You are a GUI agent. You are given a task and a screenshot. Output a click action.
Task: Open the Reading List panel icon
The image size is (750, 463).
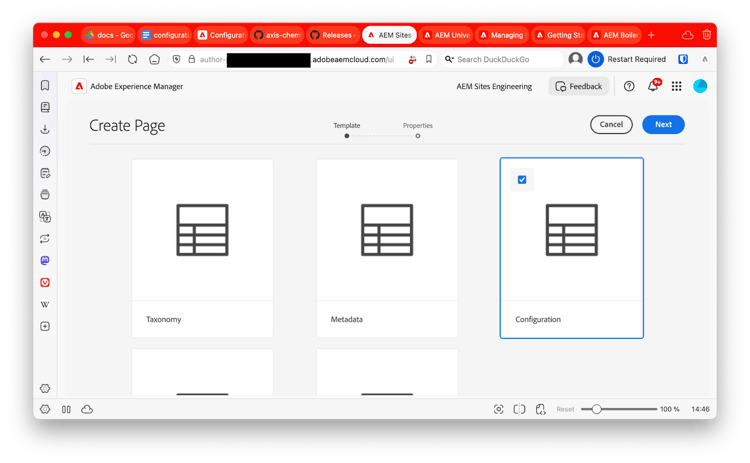(x=45, y=107)
